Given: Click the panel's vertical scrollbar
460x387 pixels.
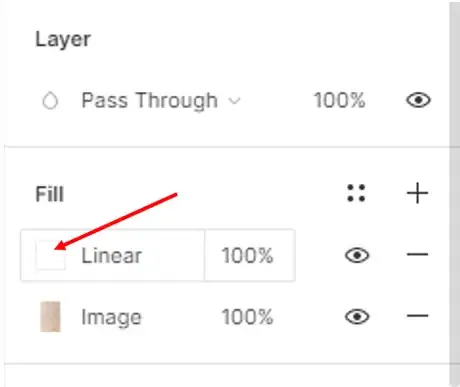Looking at the screenshot, I should (454, 193).
